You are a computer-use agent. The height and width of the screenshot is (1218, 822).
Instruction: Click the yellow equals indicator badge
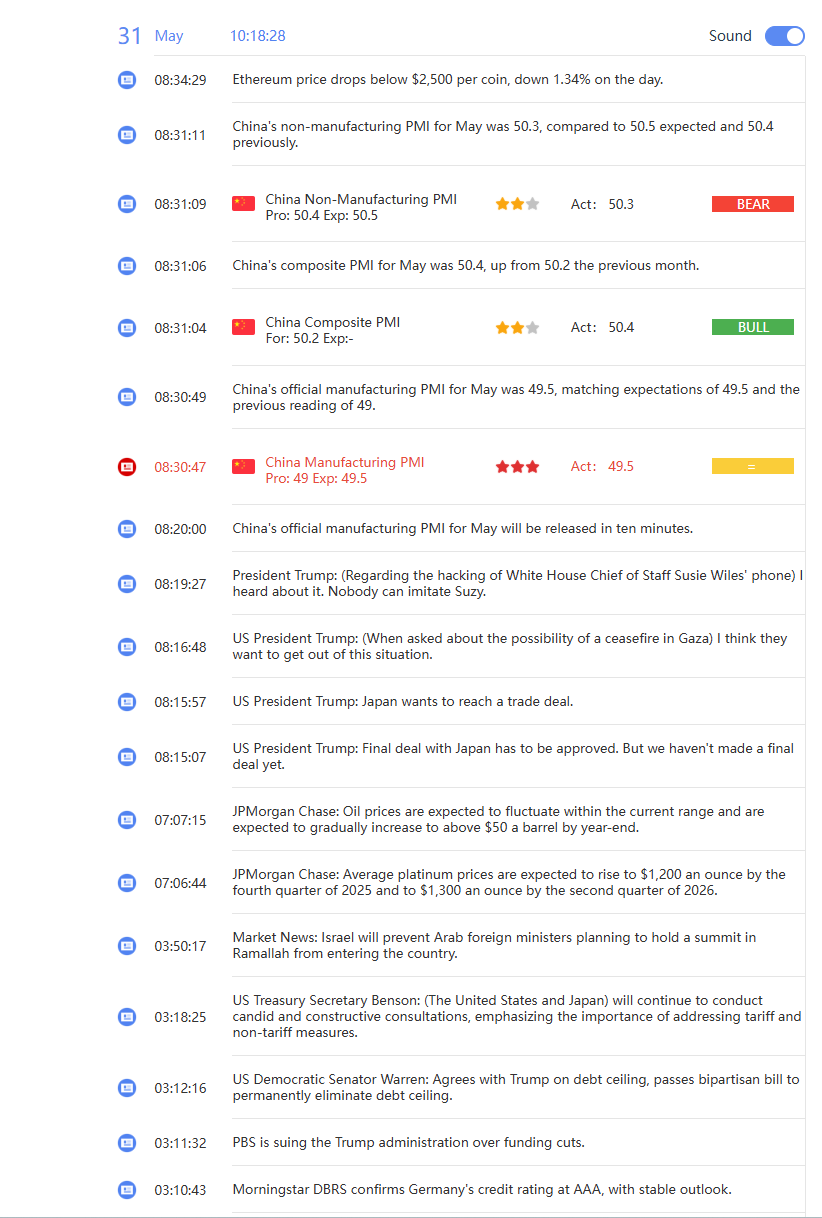tap(753, 466)
